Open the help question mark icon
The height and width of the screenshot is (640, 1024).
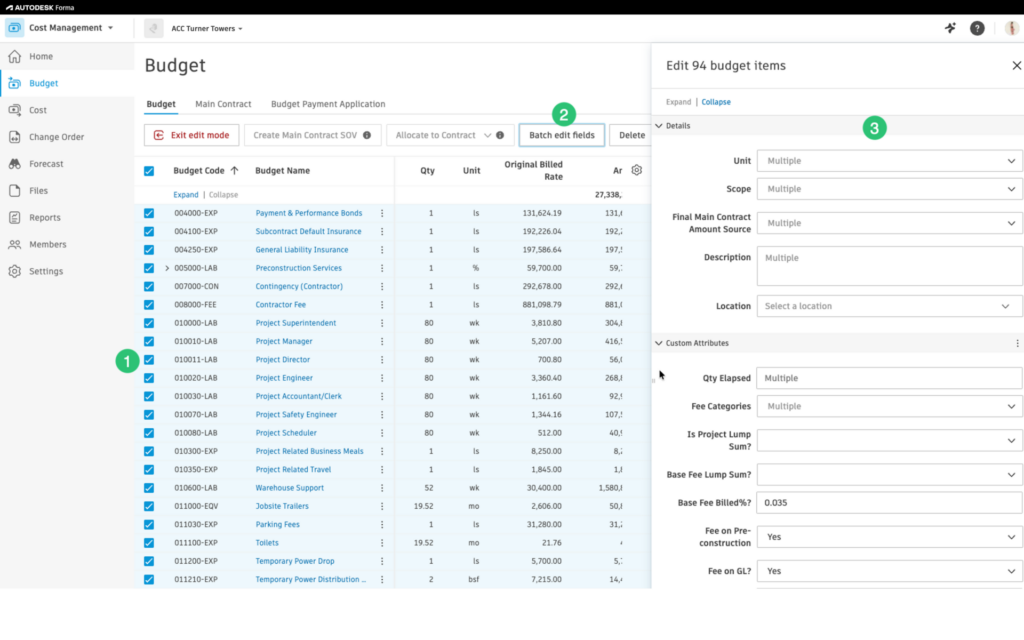pyautogui.click(x=977, y=28)
